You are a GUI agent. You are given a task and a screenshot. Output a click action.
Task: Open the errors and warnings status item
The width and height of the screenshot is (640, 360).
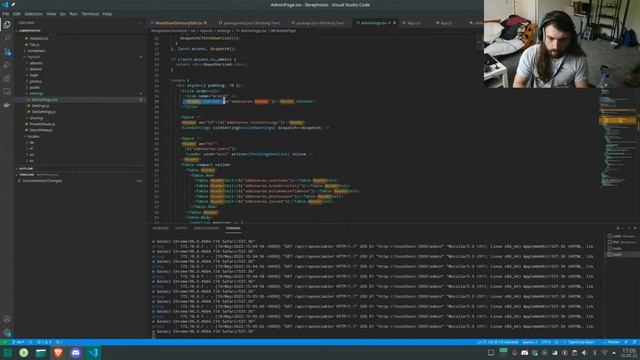44,342
